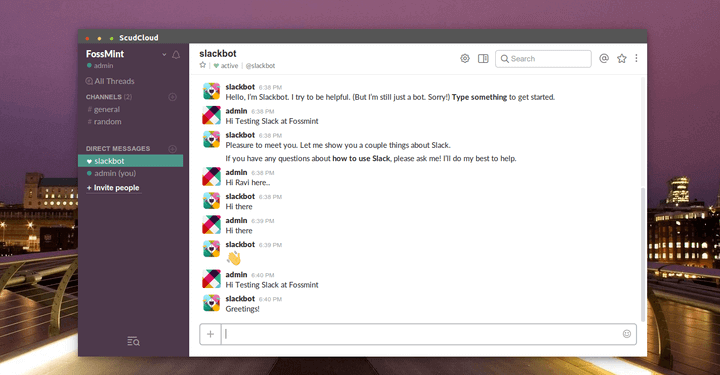Click the 'Greetings!' message text

coord(242,309)
